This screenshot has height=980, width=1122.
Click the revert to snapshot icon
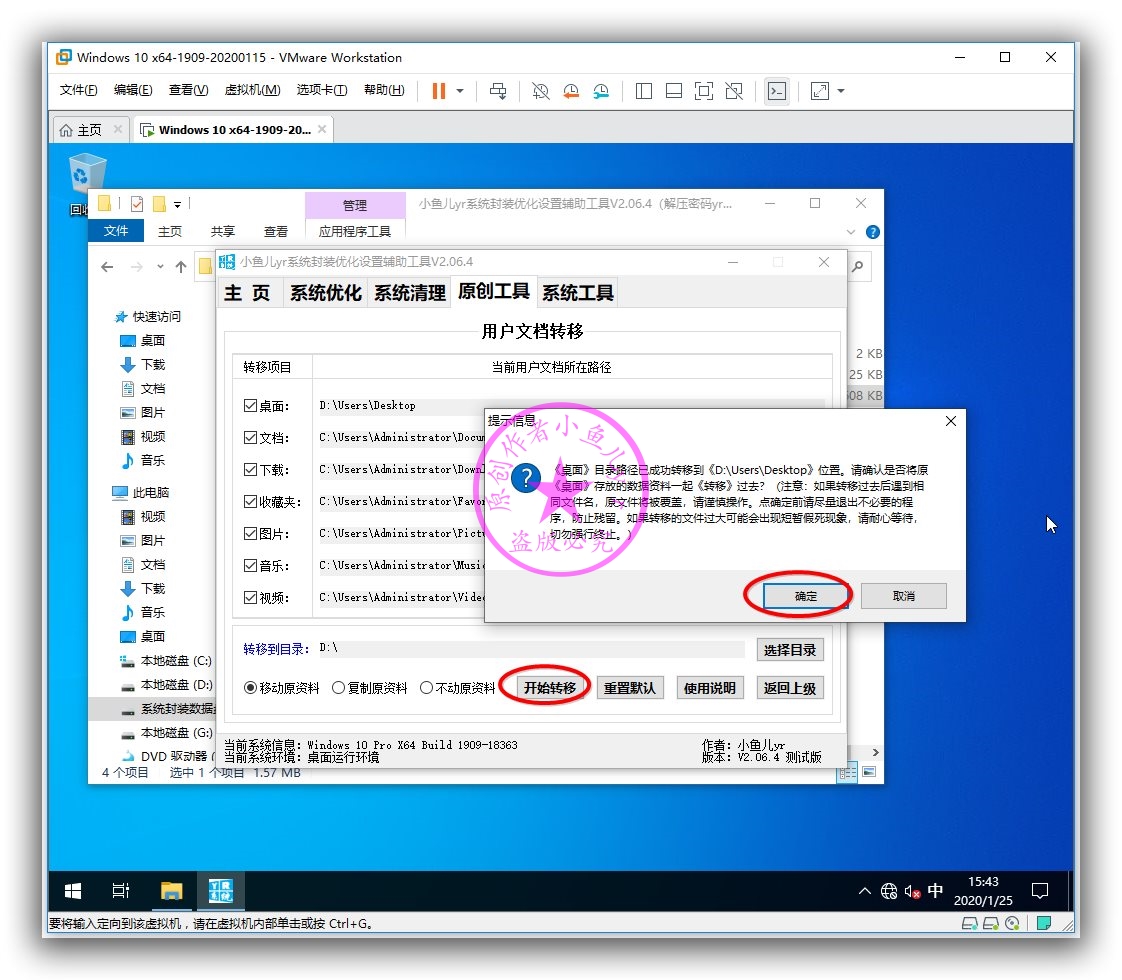571,91
